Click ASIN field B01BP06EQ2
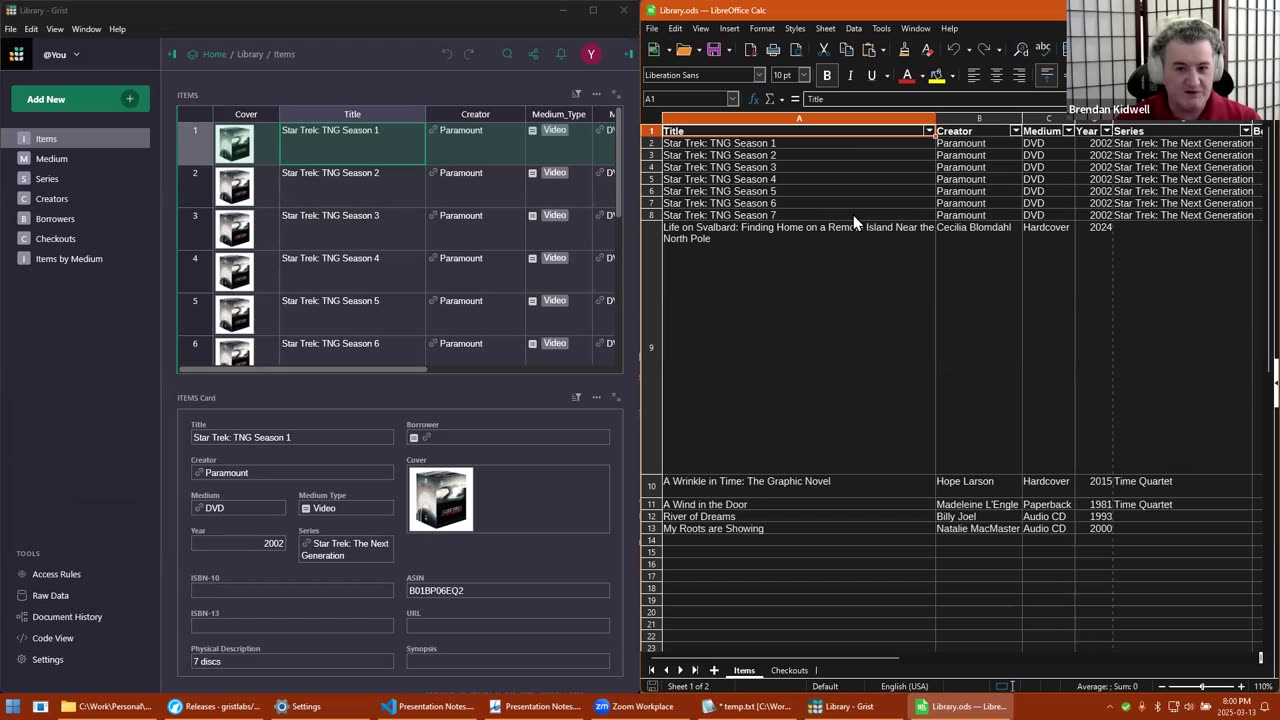Screen dimensions: 1280x720 click(x=508, y=590)
